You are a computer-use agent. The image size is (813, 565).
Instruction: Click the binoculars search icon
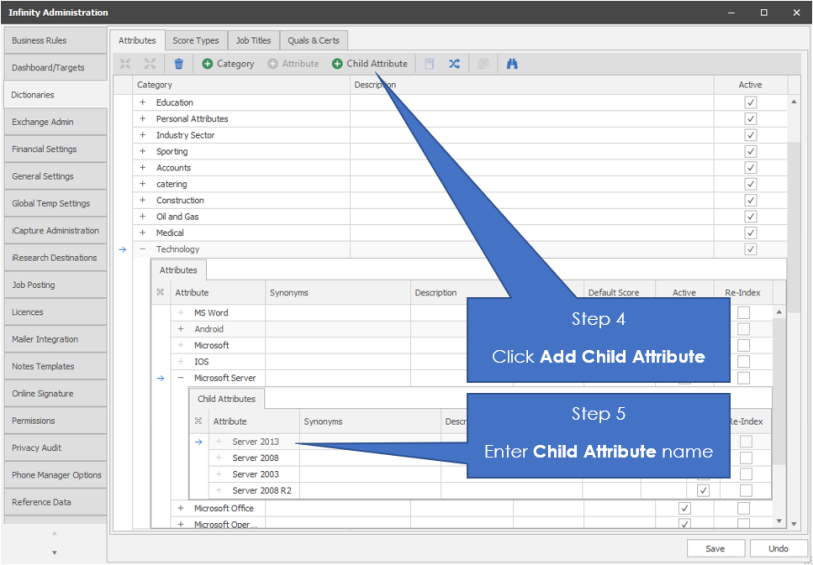pyautogui.click(x=512, y=64)
